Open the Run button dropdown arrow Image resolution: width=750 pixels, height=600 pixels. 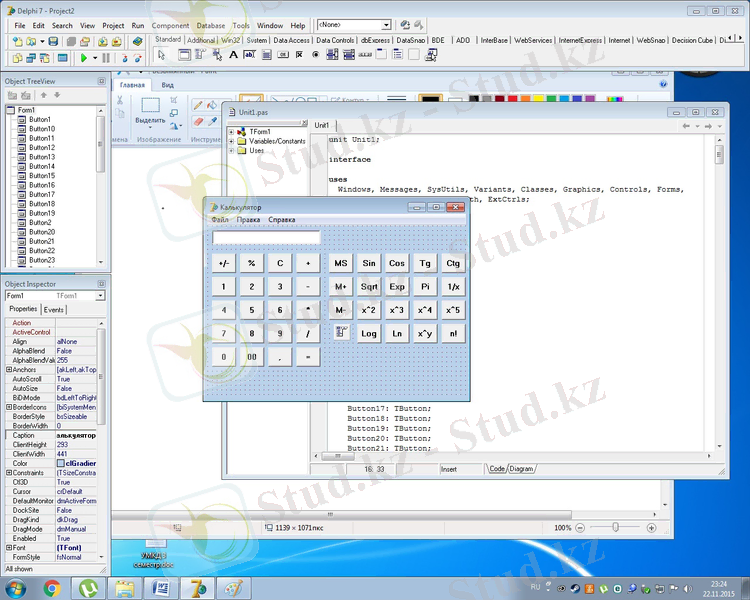[95, 58]
